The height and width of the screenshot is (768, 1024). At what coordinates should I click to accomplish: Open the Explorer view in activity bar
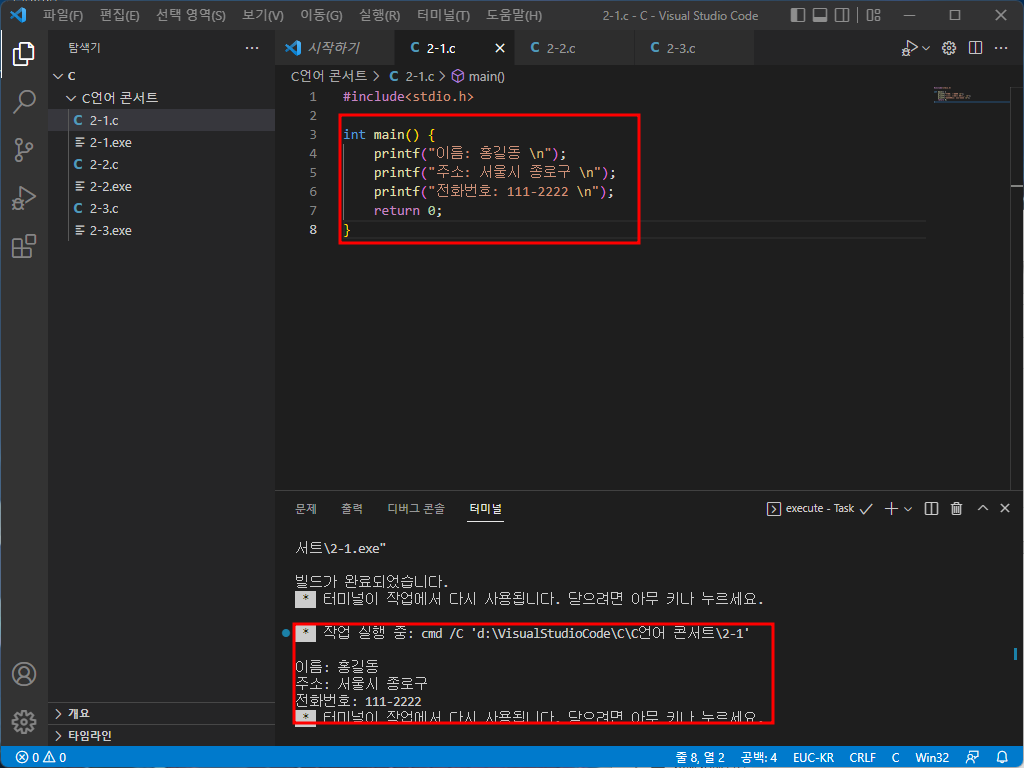(x=24, y=54)
